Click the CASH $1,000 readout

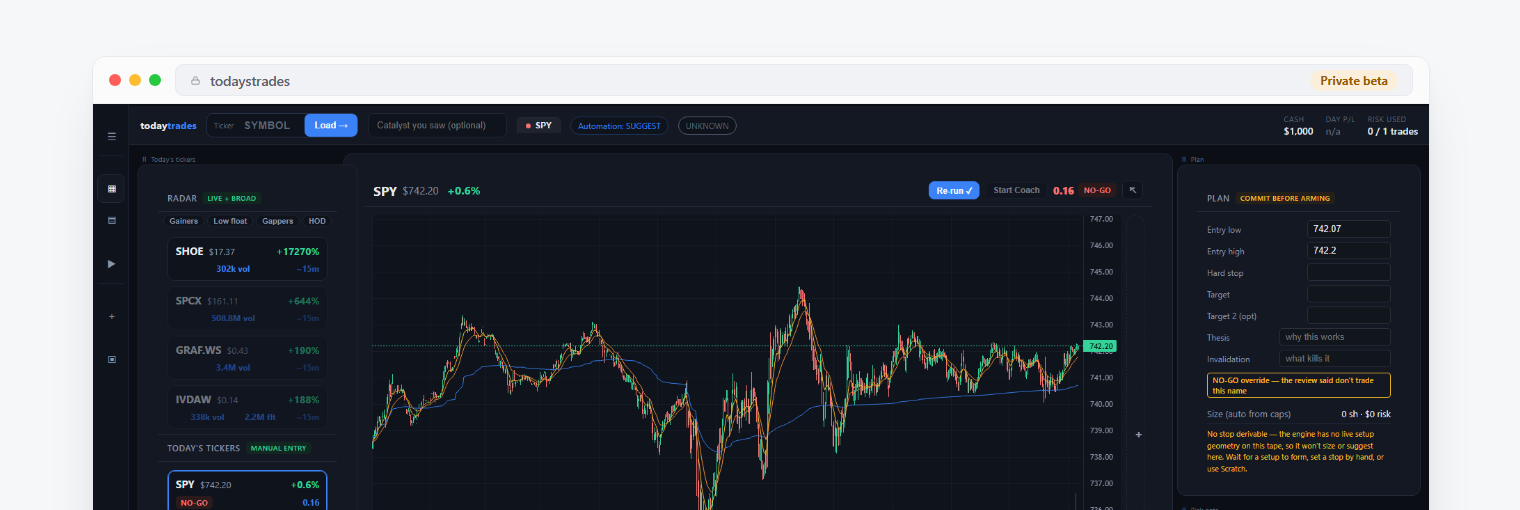tap(1298, 125)
